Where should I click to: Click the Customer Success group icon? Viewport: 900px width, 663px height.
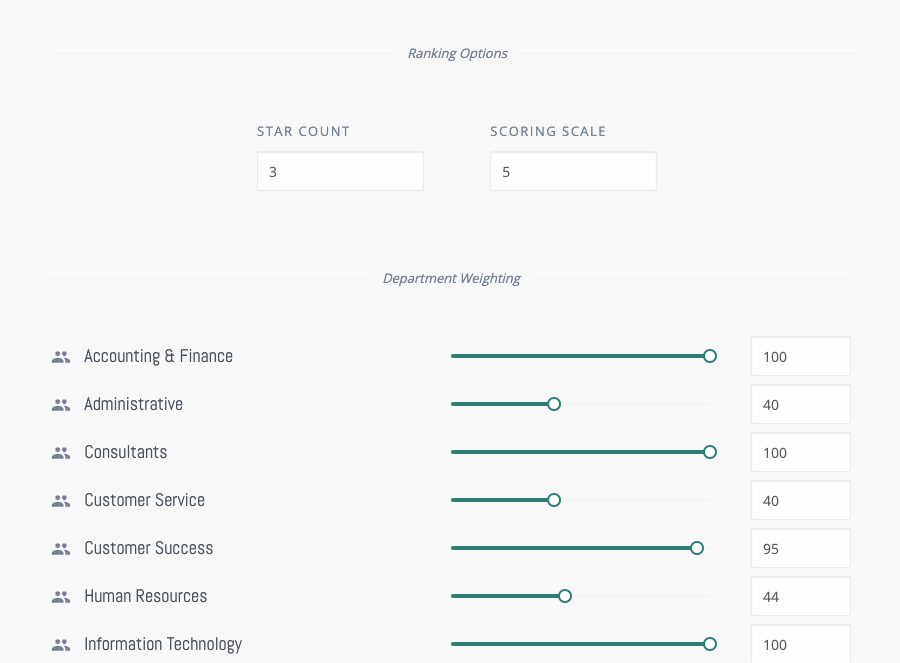(61, 549)
